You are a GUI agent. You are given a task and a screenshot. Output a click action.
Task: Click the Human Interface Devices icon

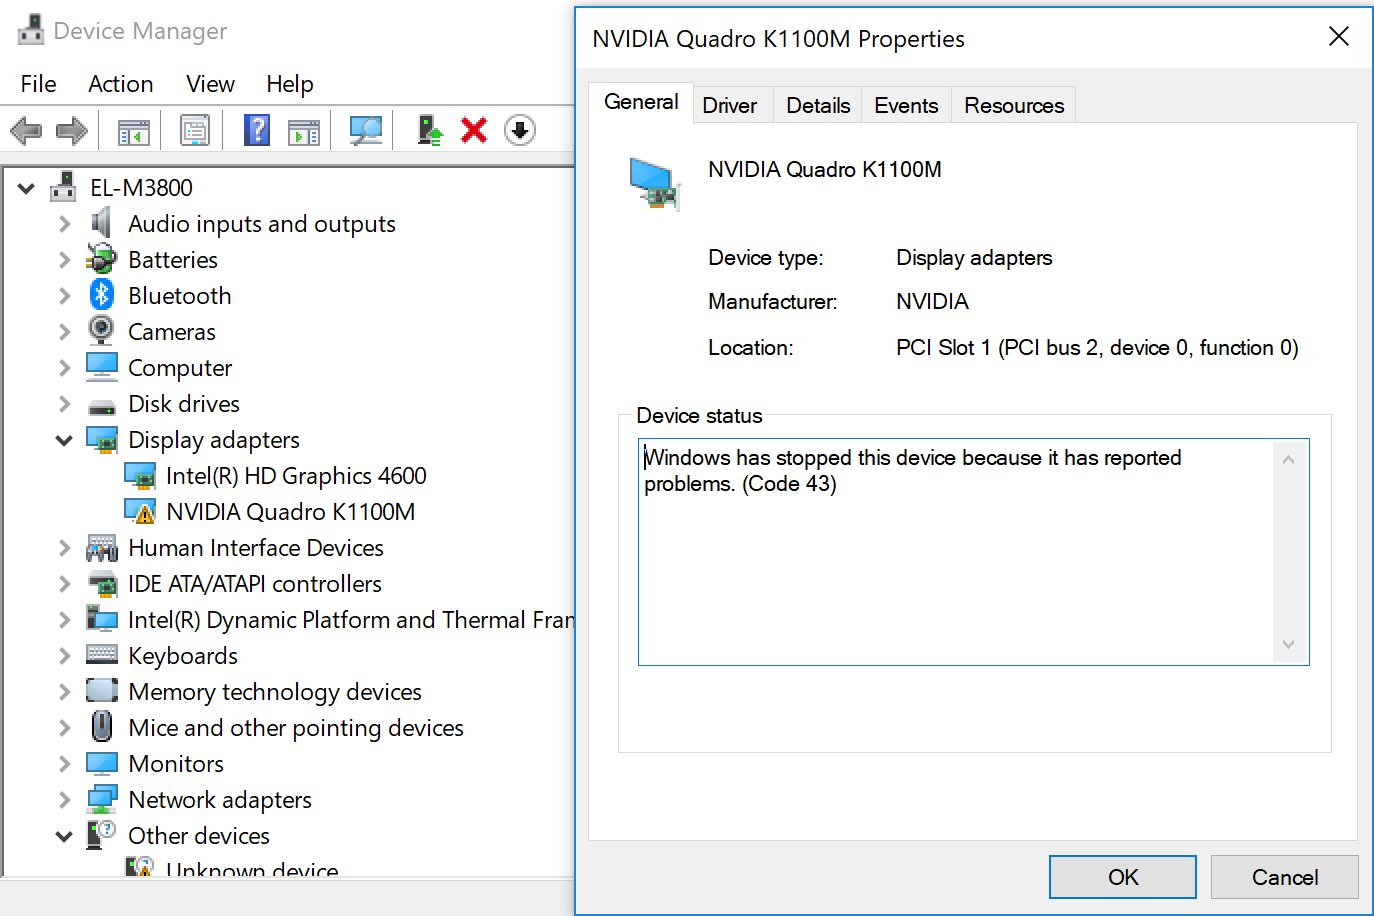[102, 548]
